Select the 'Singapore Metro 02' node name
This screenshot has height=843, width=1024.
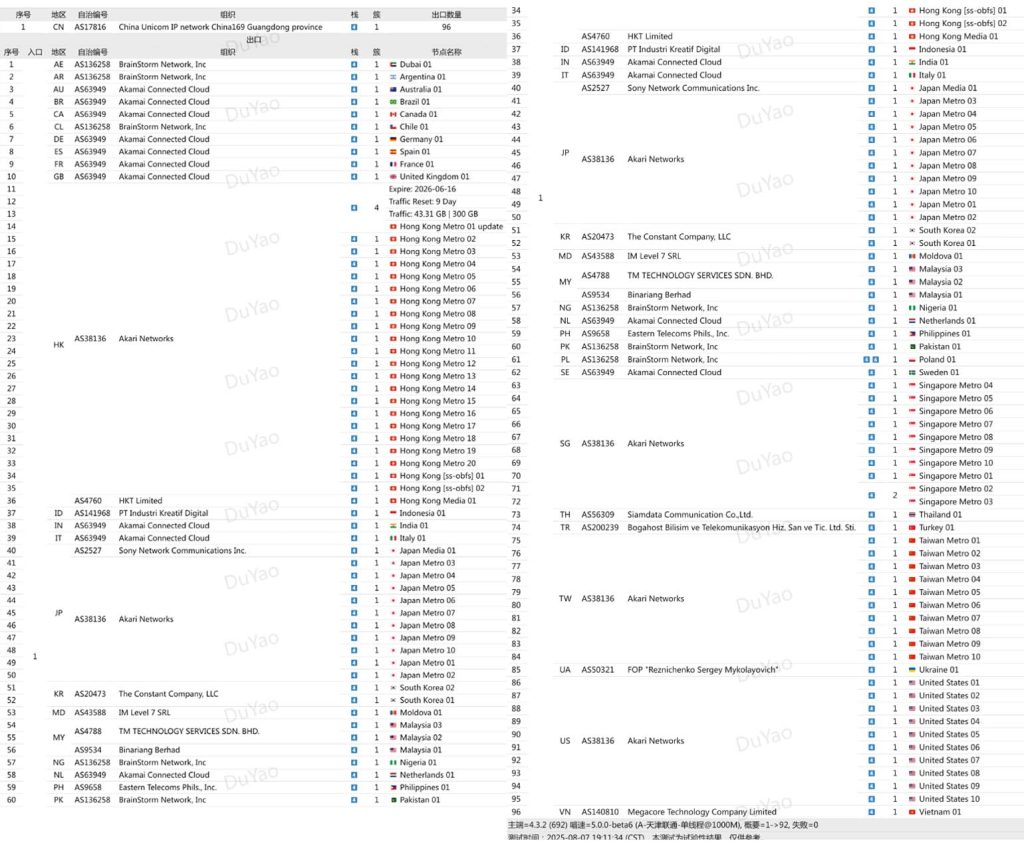coord(955,489)
